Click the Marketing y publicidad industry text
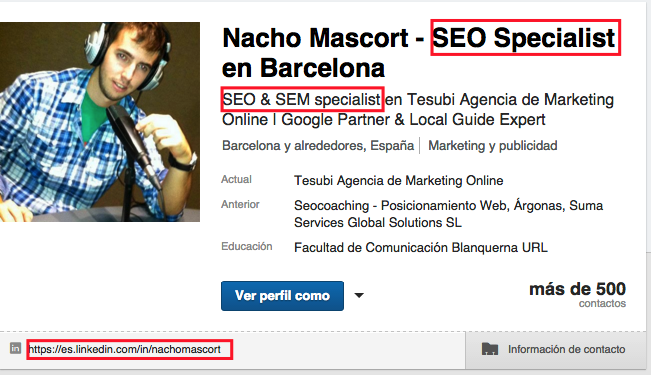Viewport: 651px width, 375px height. (493, 146)
